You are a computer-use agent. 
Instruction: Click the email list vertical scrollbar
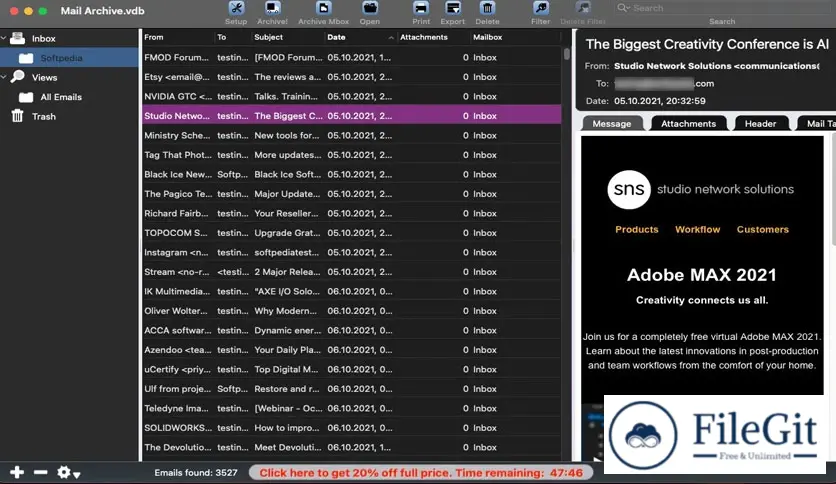pos(566,54)
